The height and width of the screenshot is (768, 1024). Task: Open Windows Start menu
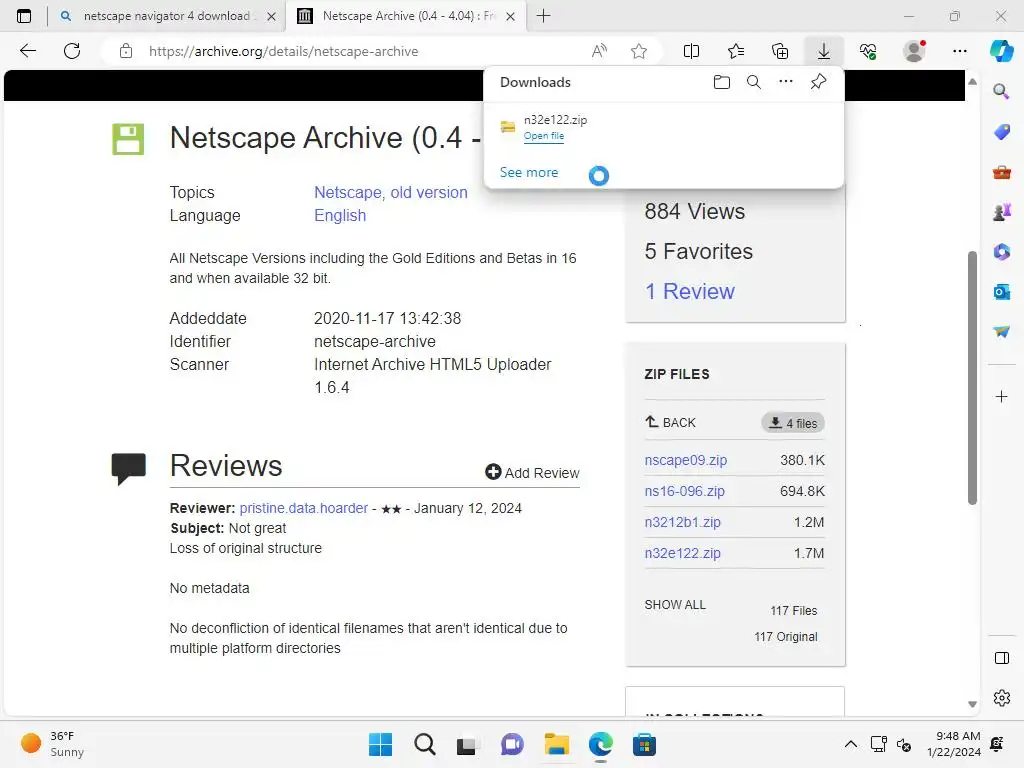click(380, 744)
